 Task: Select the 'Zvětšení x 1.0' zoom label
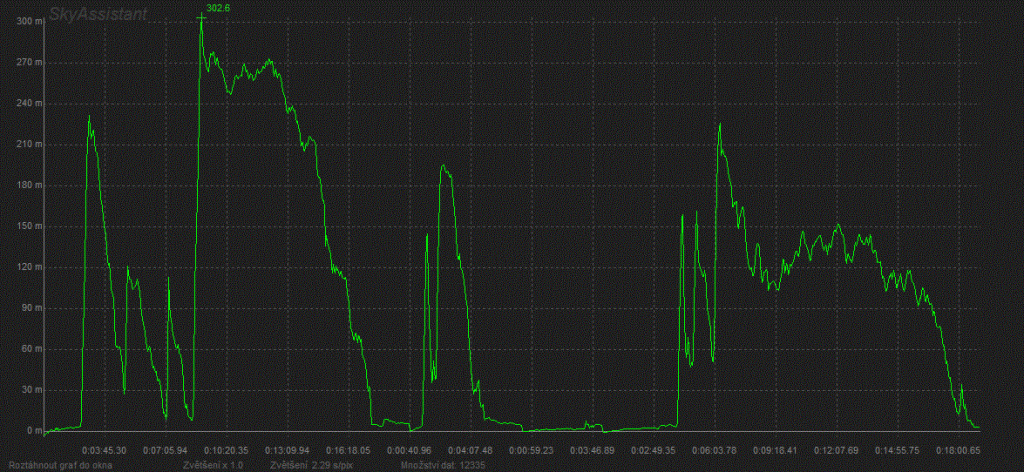coord(213,466)
